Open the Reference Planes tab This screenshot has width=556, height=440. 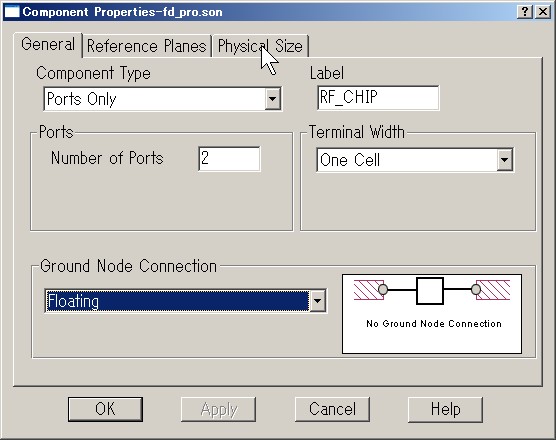pyautogui.click(x=146, y=46)
